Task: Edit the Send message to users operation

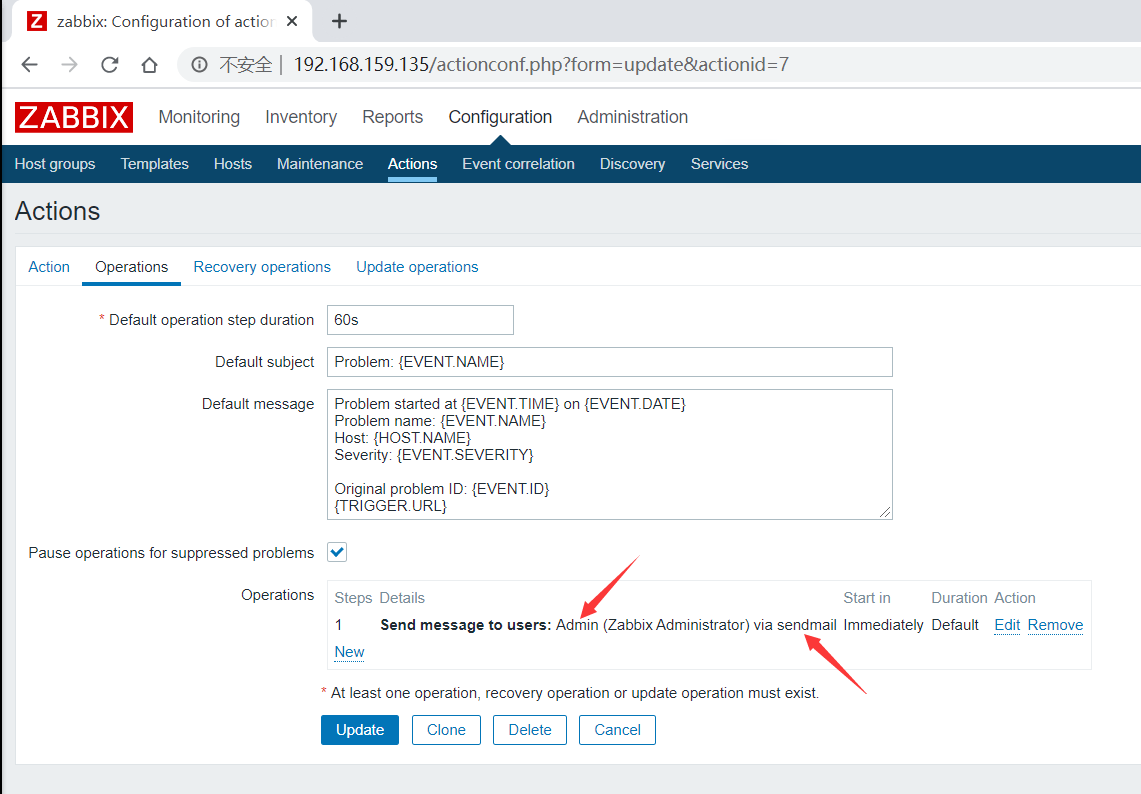Action: (x=1007, y=625)
